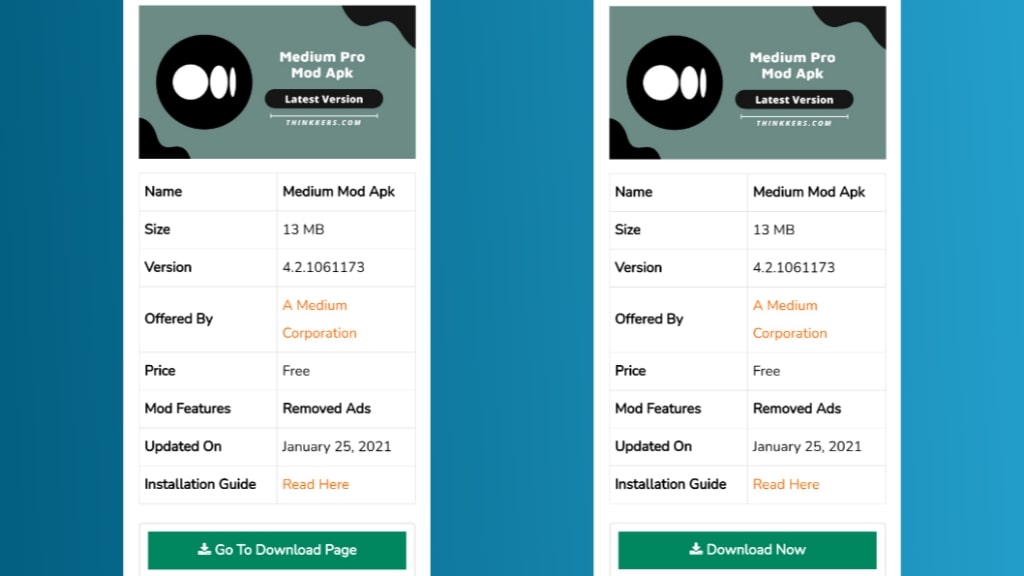The height and width of the screenshot is (576, 1024).
Task: Open Read Here installation guide in left table
Action: [x=315, y=484]
